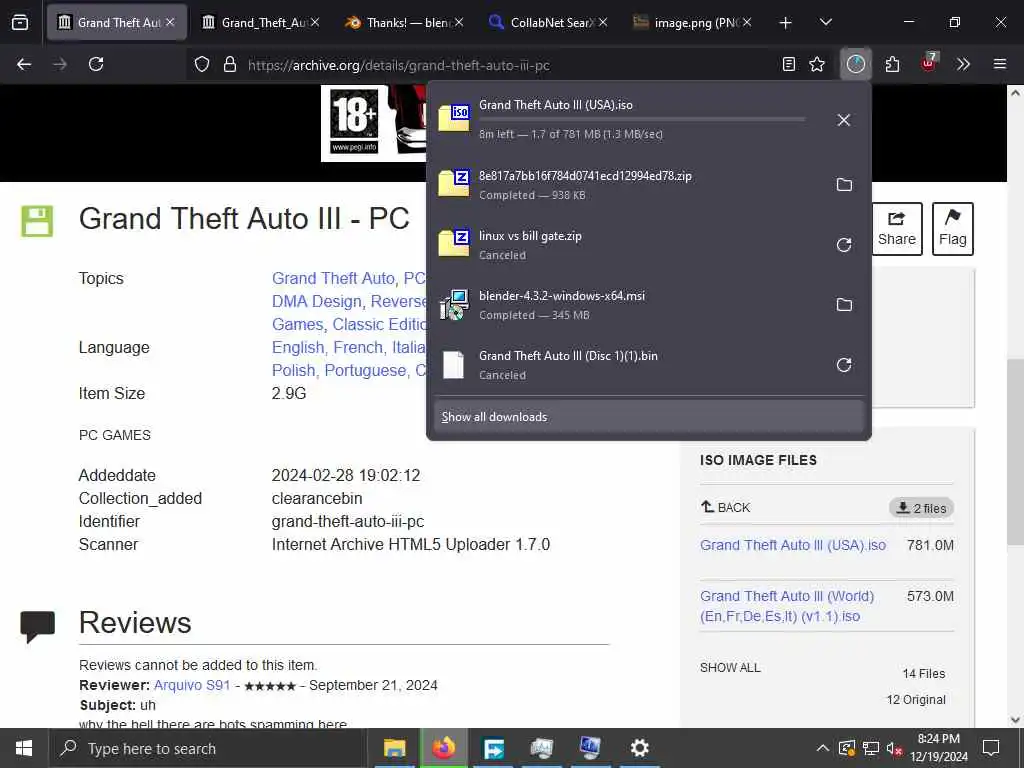
Task: Download Grand Theft Auto III (USA).iso link
Action: click(x=793, y=545)
